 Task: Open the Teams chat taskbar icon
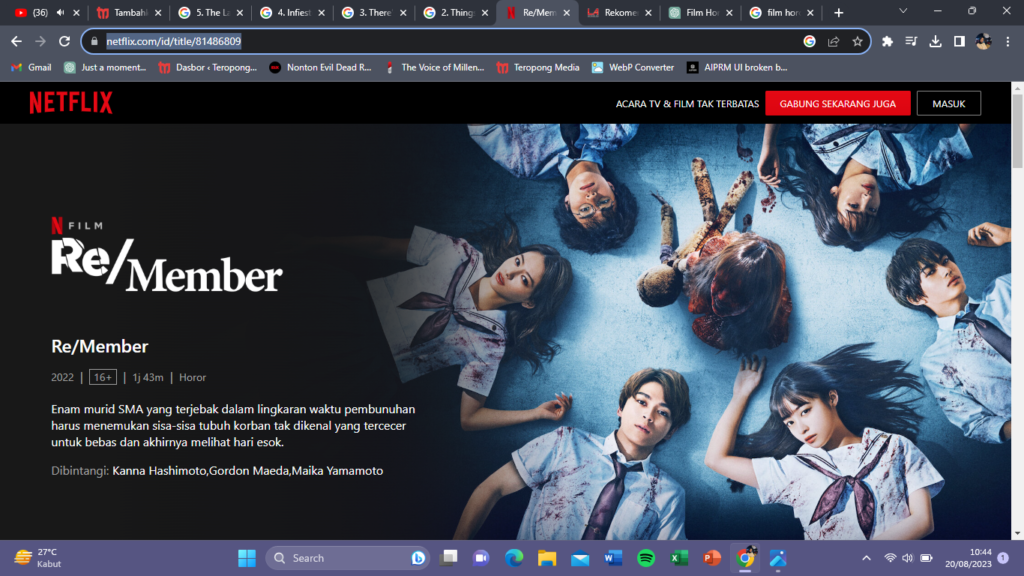(481, 558)
